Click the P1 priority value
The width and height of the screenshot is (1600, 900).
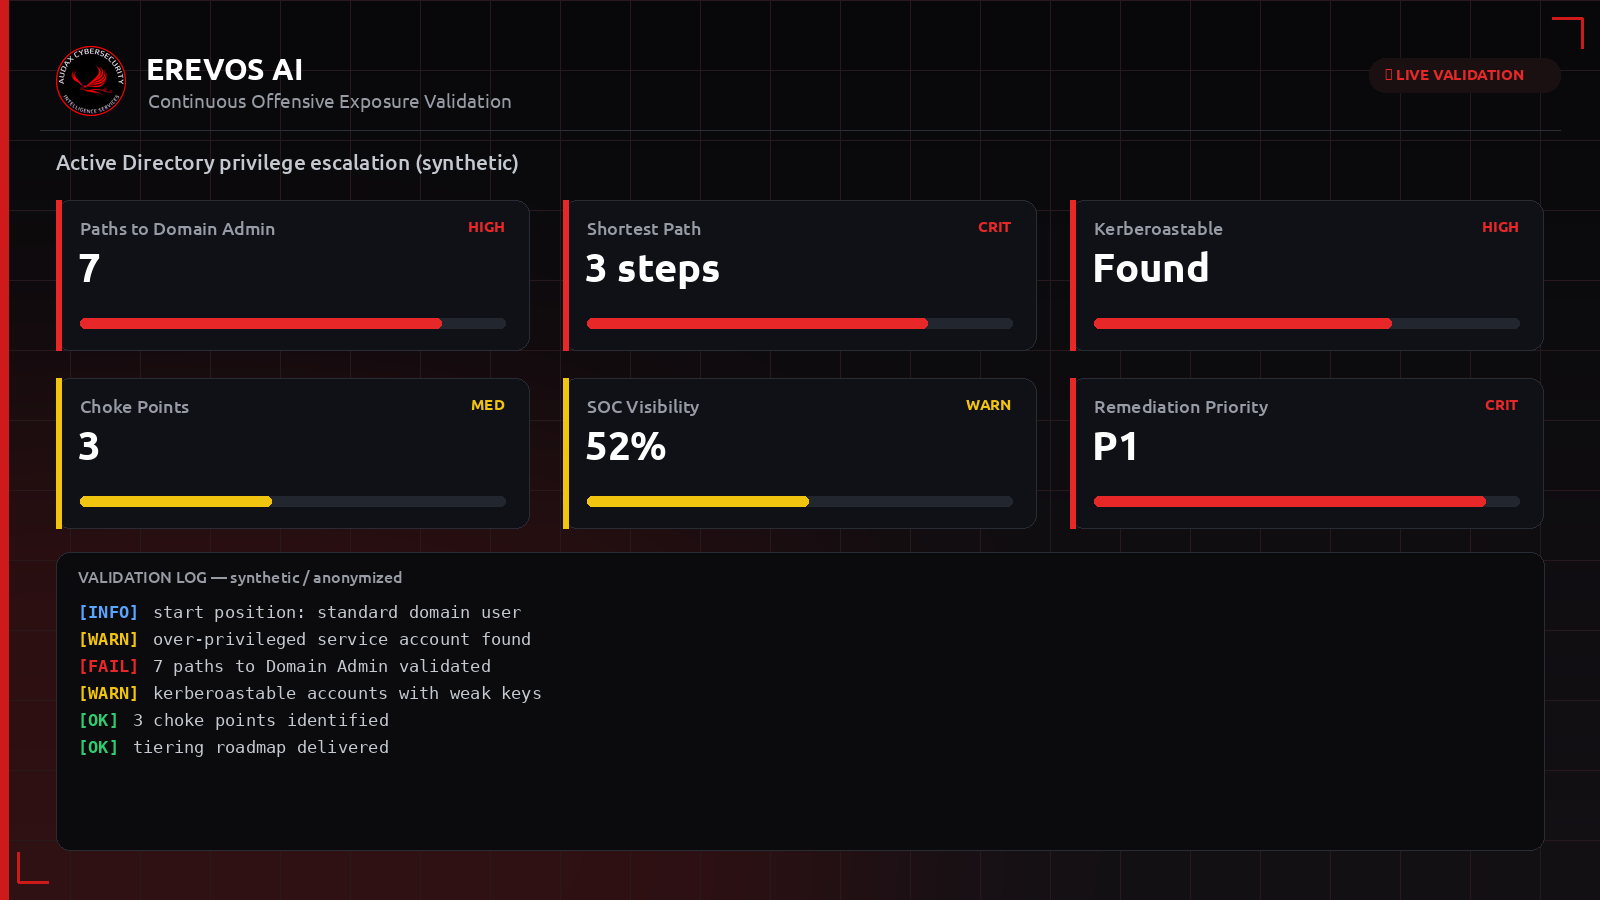[1115, 446]
